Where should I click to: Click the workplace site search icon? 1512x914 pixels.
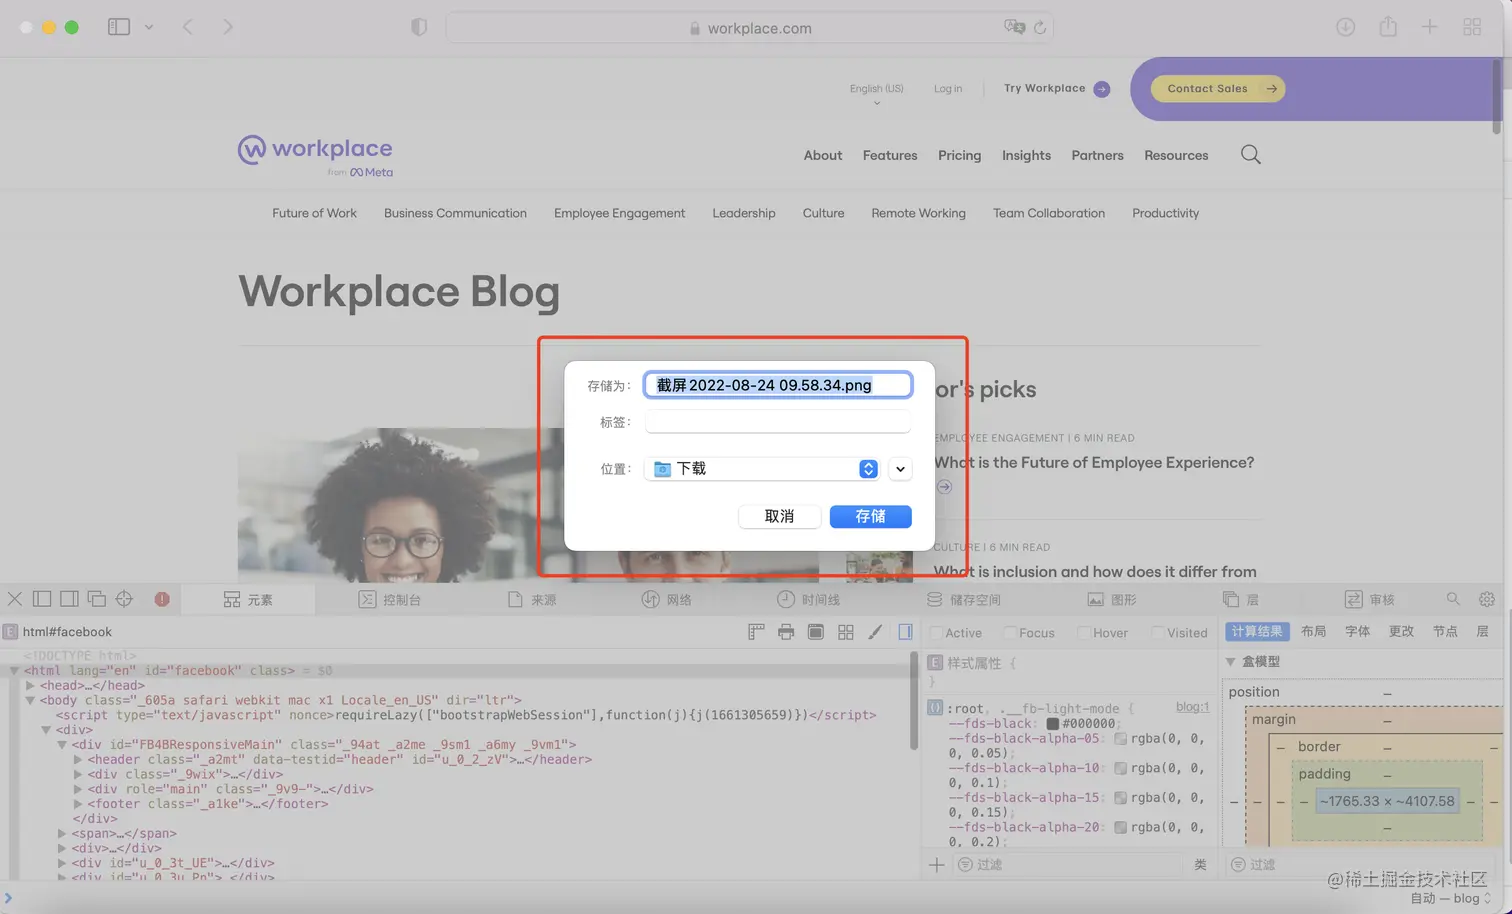tap(1251, 155)
